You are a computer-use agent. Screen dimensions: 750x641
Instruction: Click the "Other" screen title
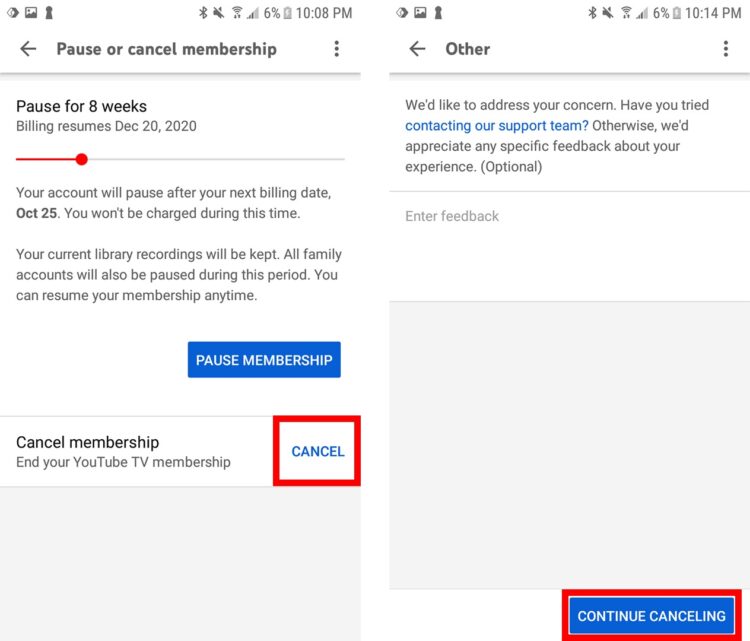pyautogui.click(x=468, y=49)
